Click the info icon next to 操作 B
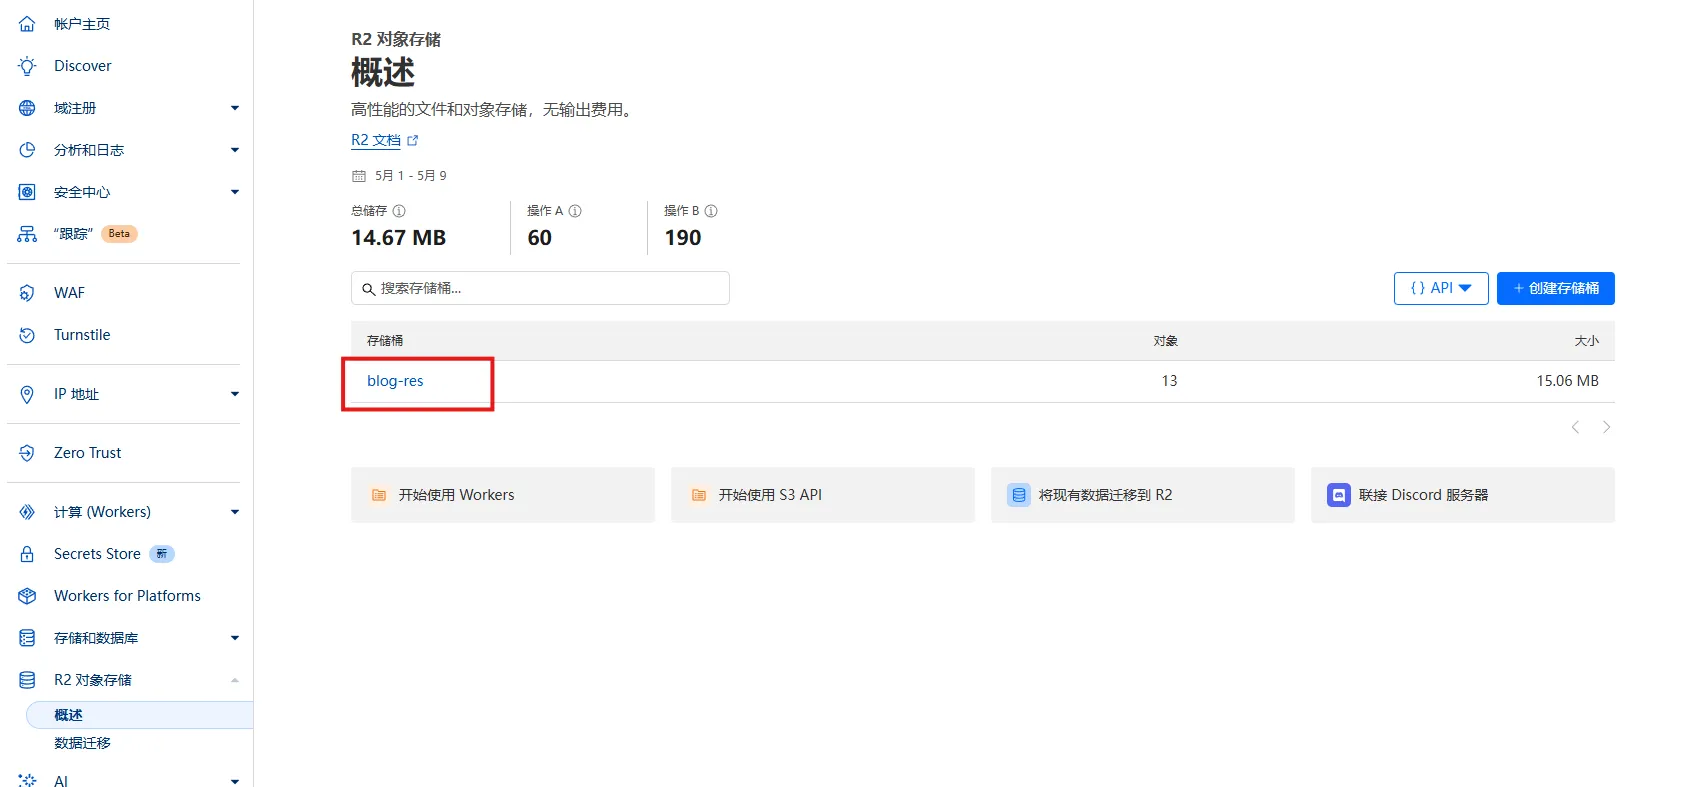 click(711, 211)
